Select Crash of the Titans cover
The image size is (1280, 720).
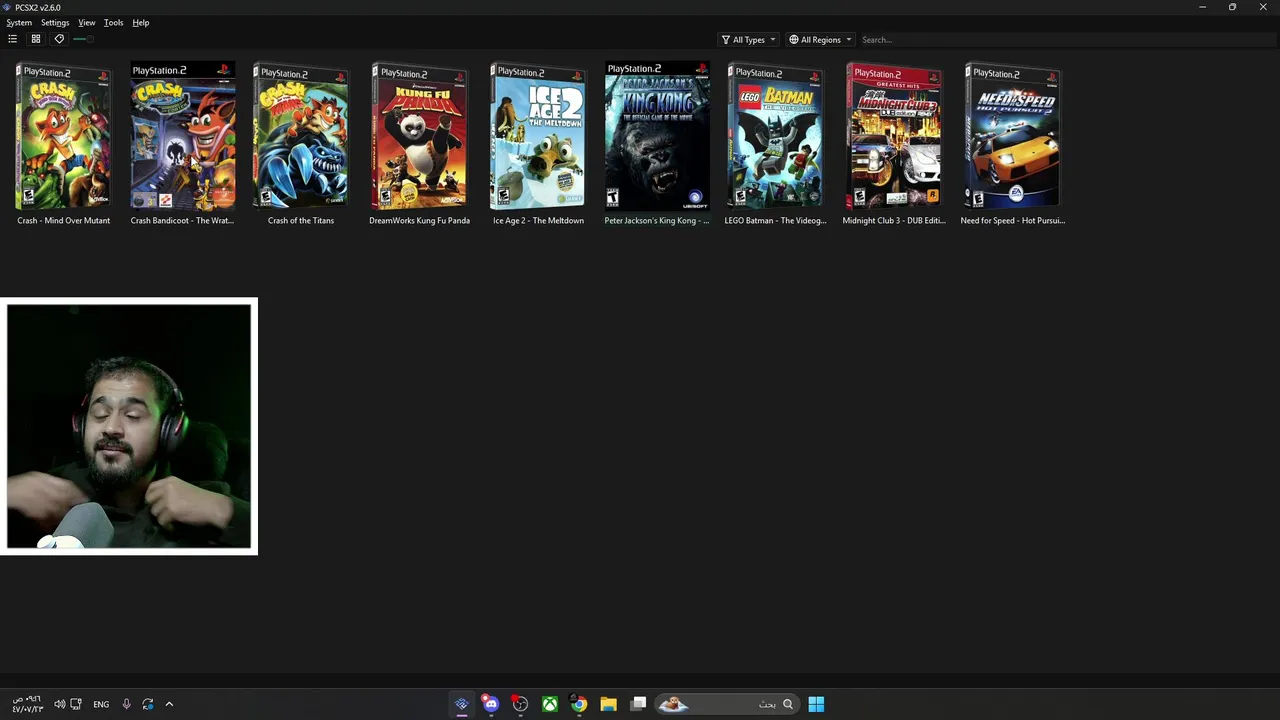tap(300, 136)
